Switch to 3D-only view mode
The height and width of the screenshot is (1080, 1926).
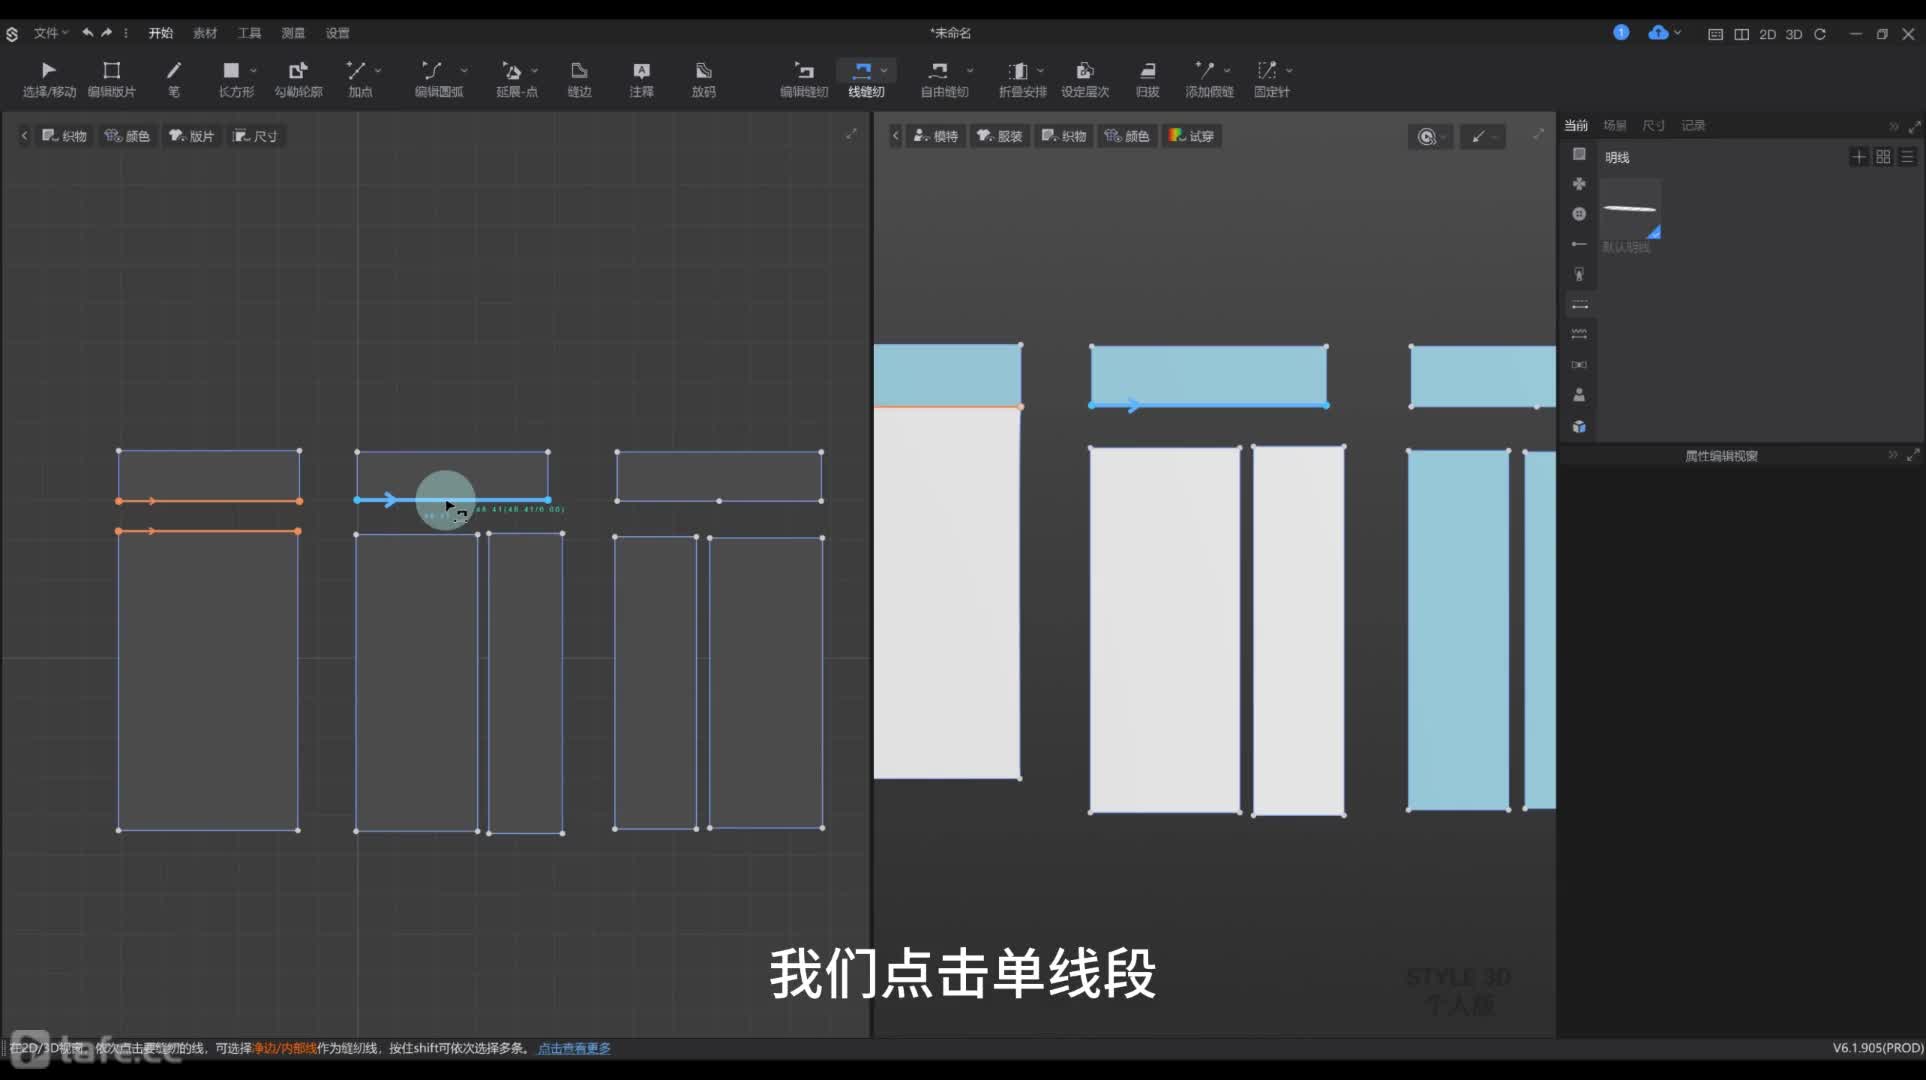(x=1794, y=34)
